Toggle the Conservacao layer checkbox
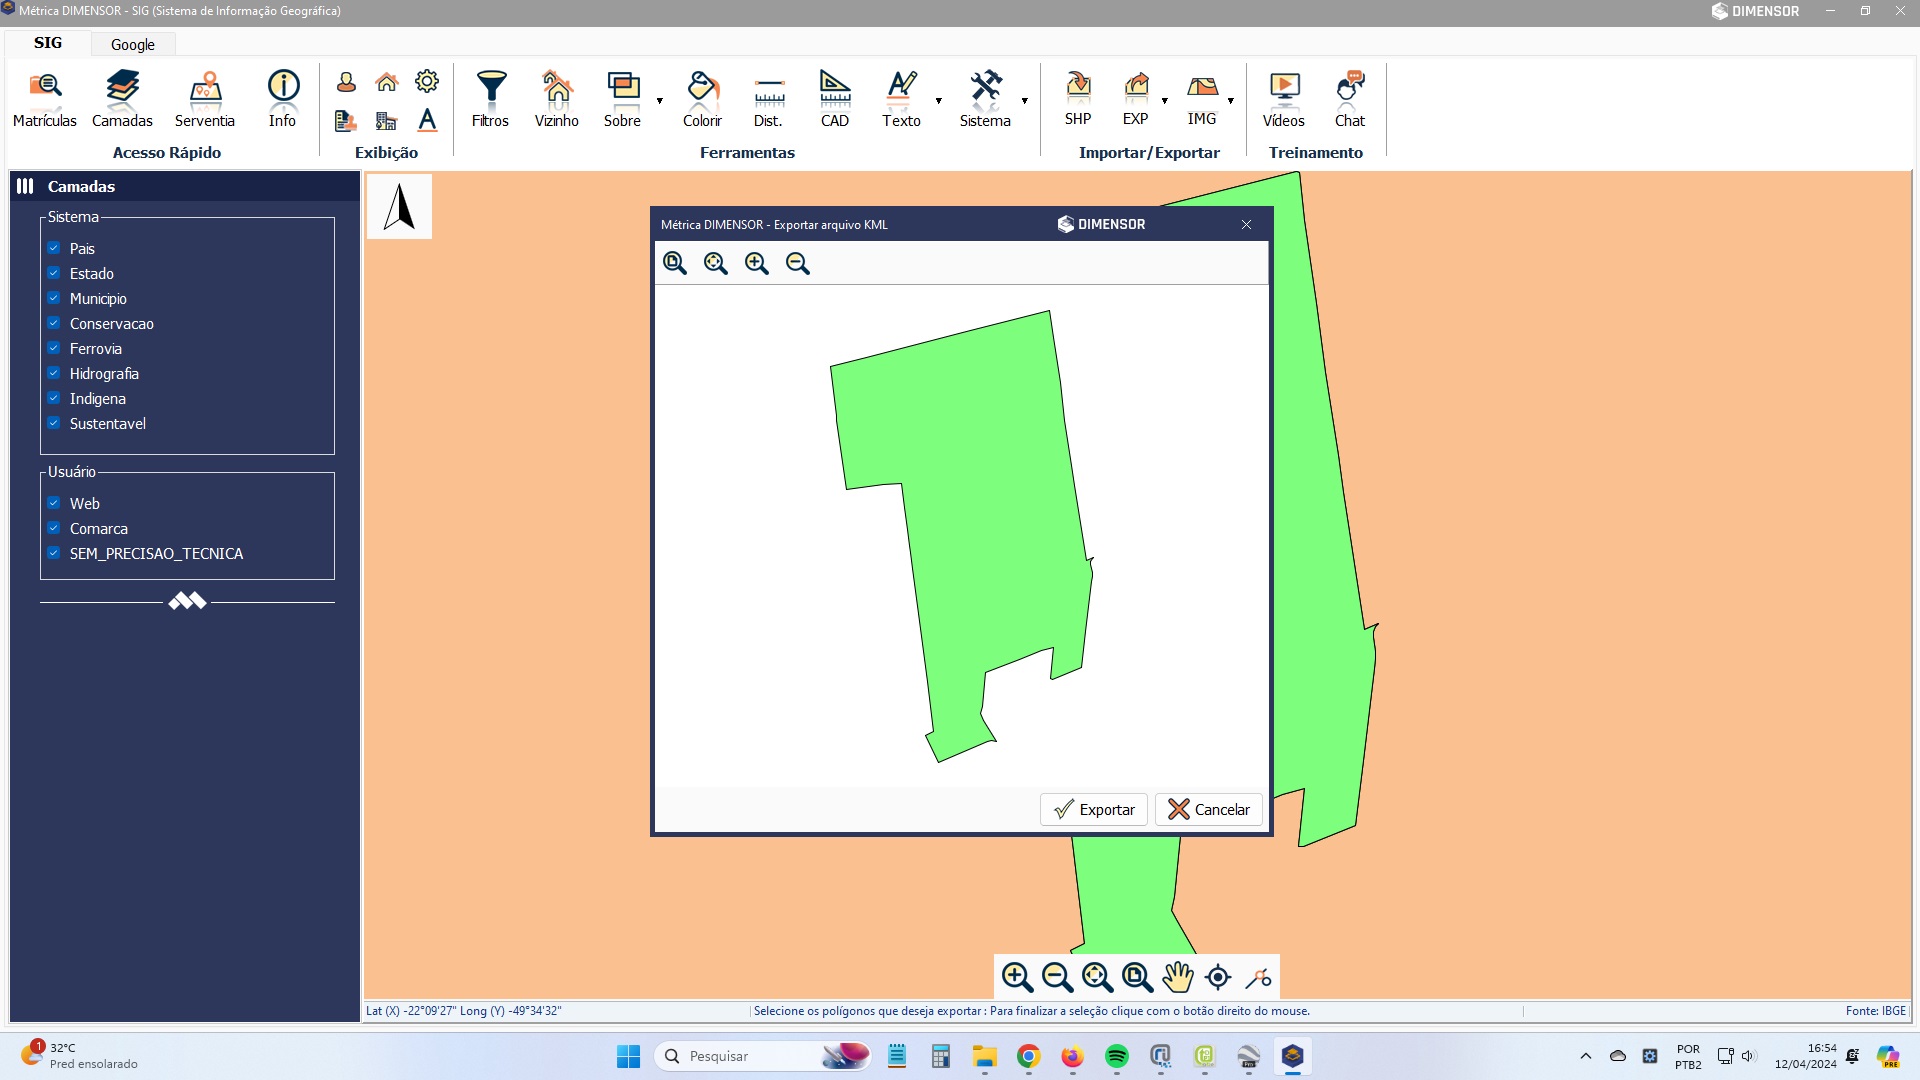 [x=54, y=323]
